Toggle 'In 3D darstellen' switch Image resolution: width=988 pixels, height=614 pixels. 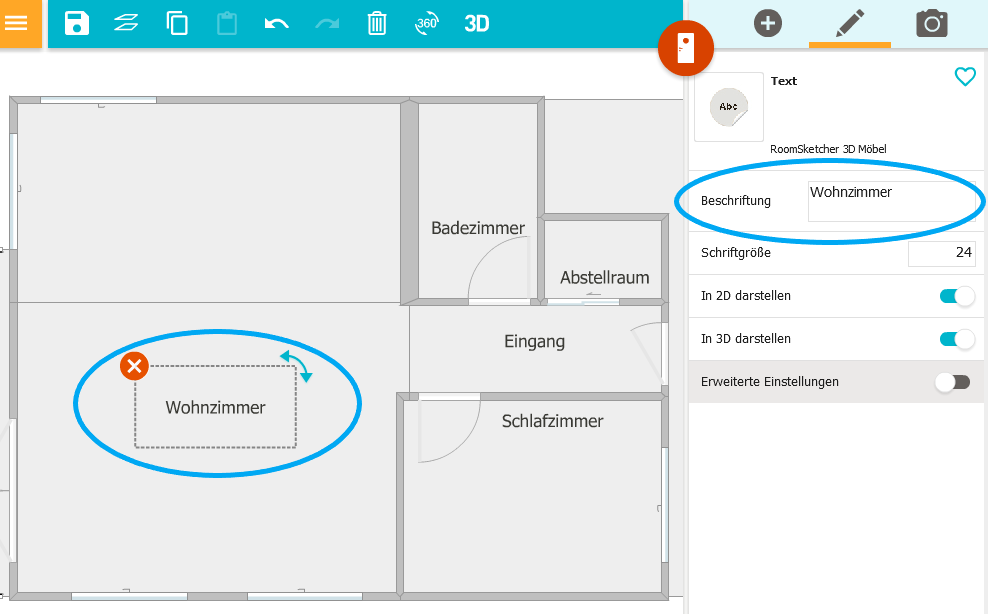click(x=956, y=339)
